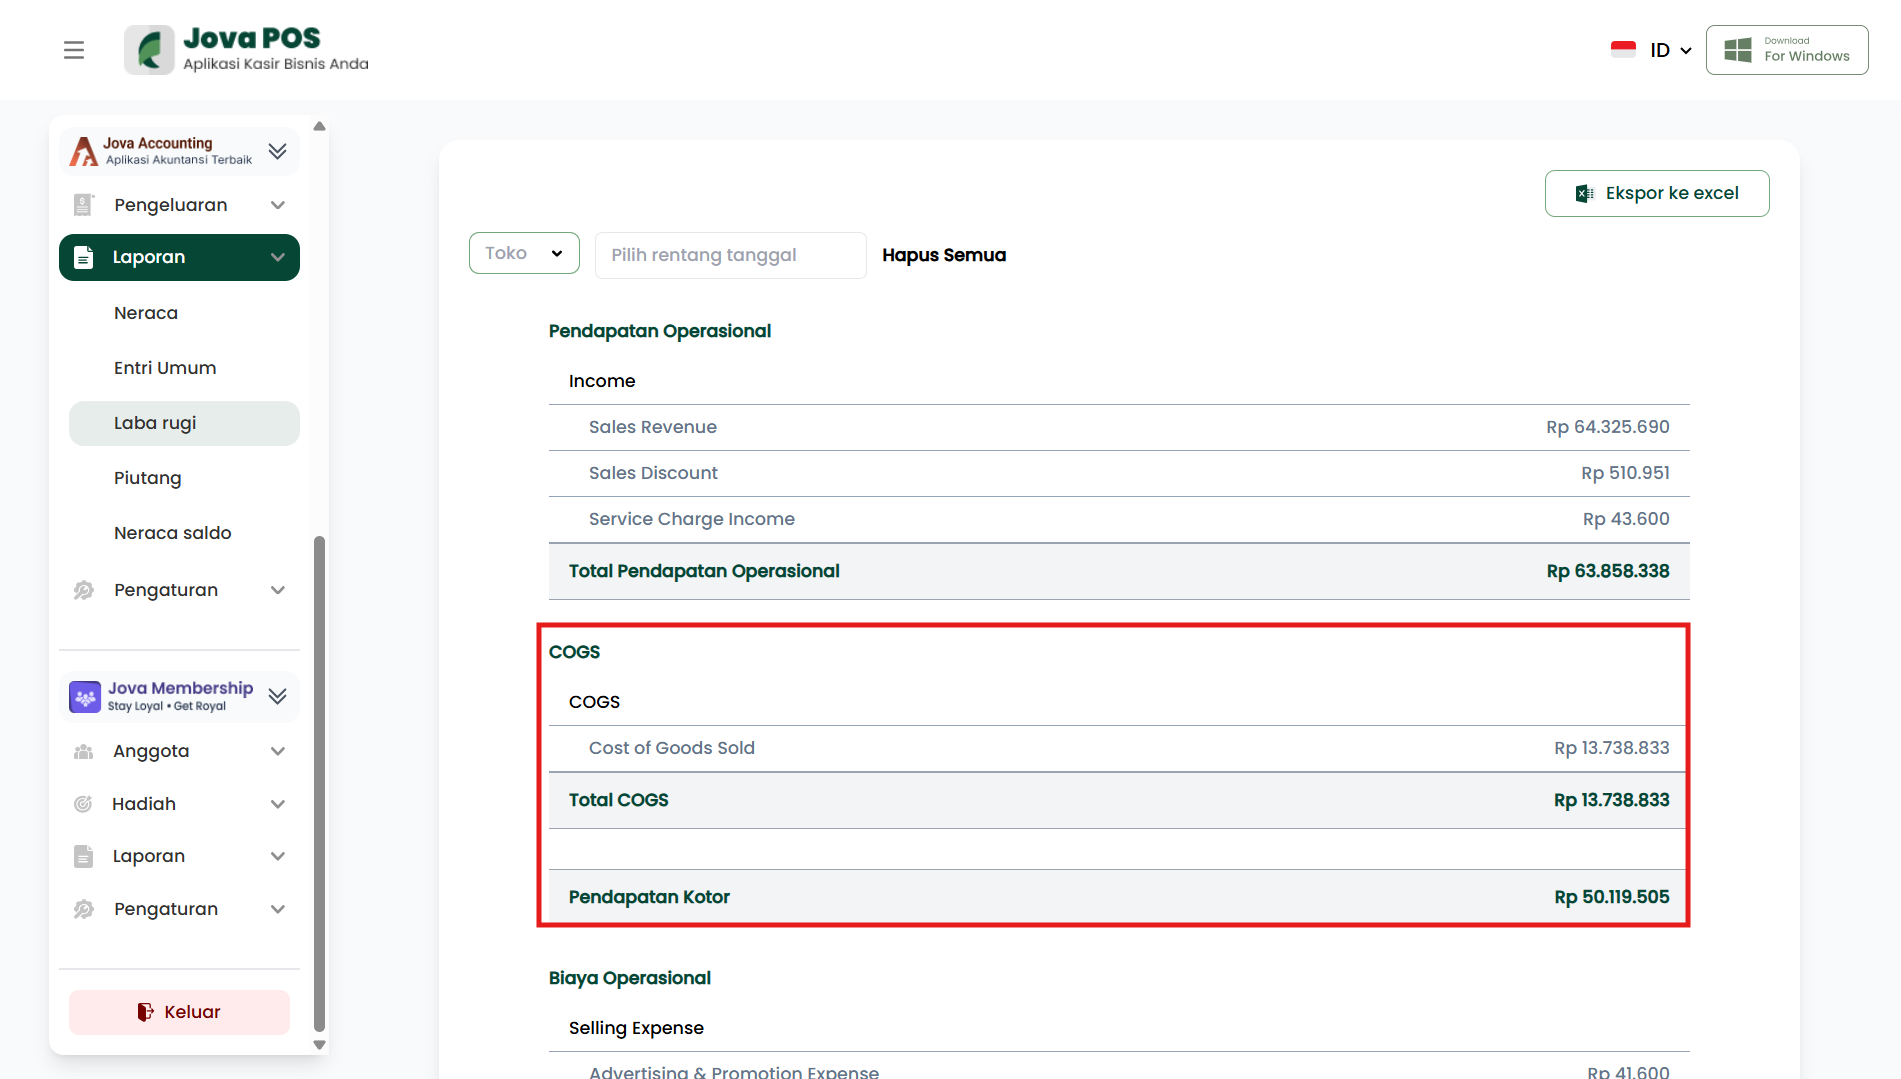Click the Jova Accounting logo icon

tap(84, 151)
